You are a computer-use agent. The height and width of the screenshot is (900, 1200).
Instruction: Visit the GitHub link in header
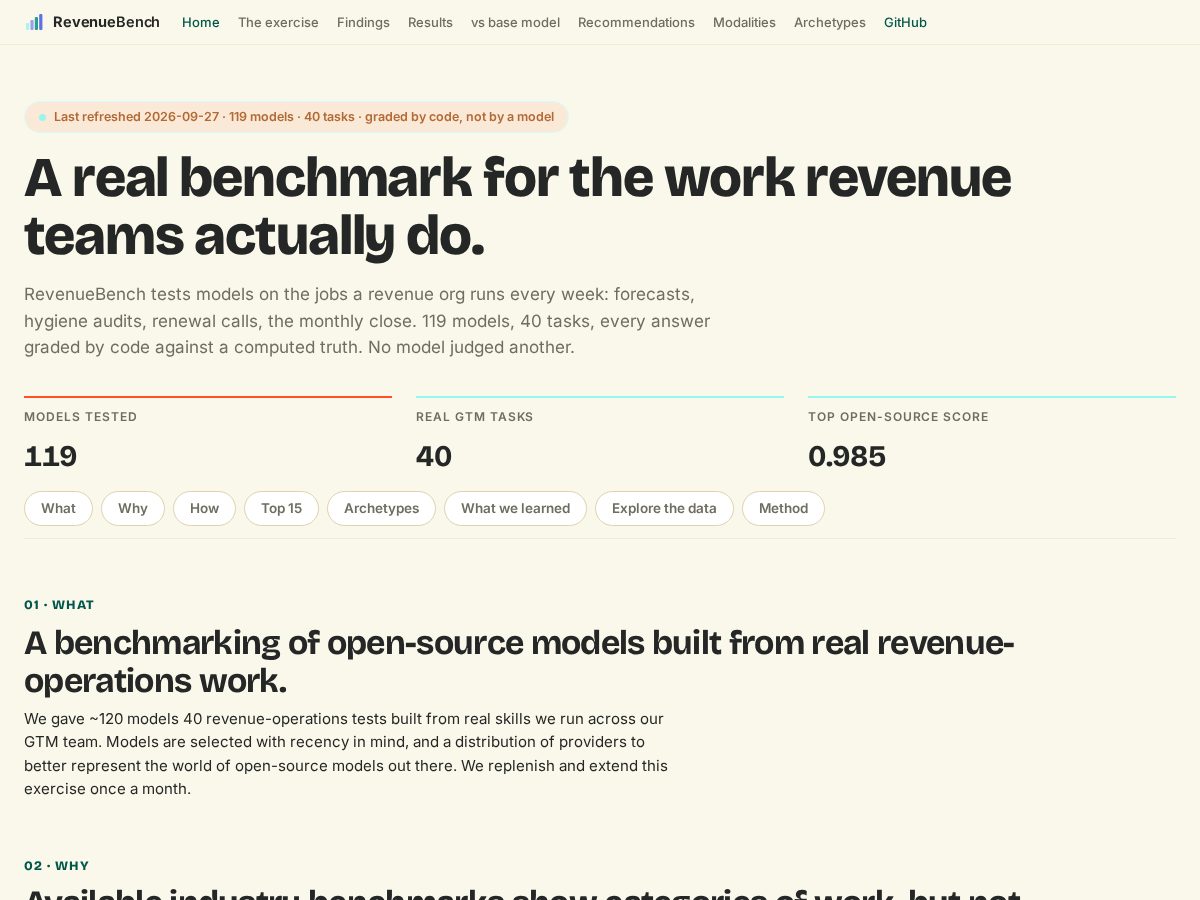[905, 22]
